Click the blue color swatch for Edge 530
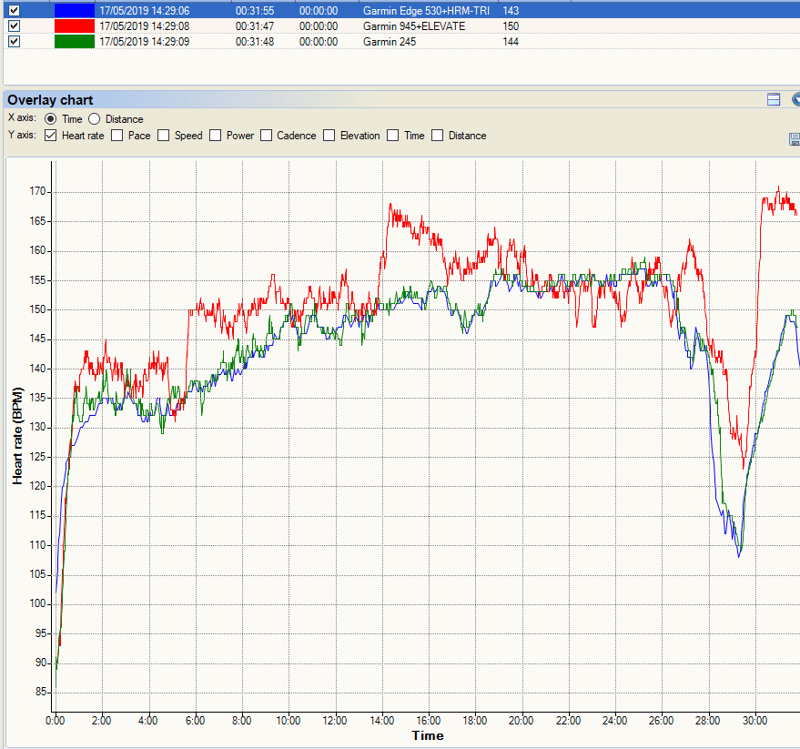800x749 pixels. coord(74,10)
